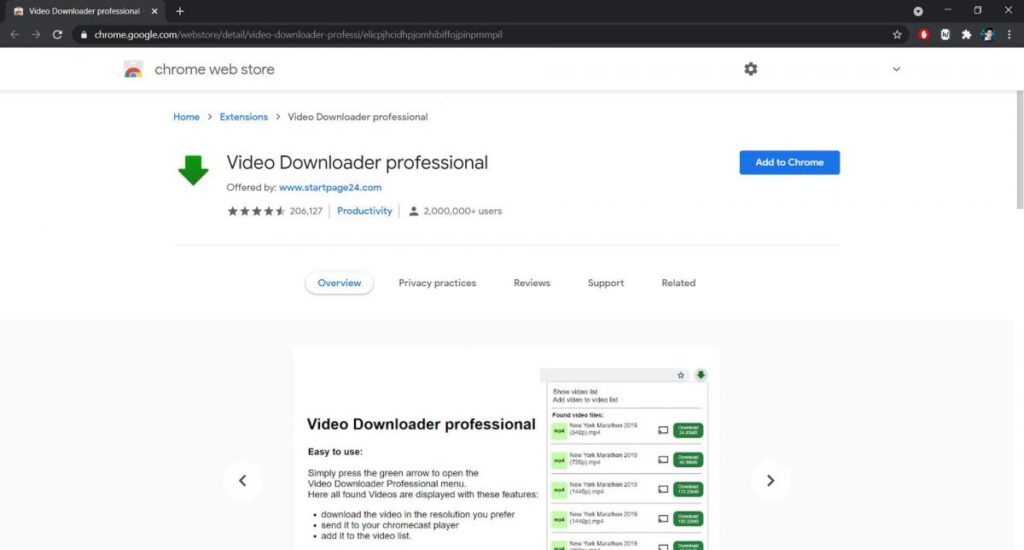Close the Video Downloader professional tab
This screenshot has height=550, width=1024.
(x=154, y=11)
